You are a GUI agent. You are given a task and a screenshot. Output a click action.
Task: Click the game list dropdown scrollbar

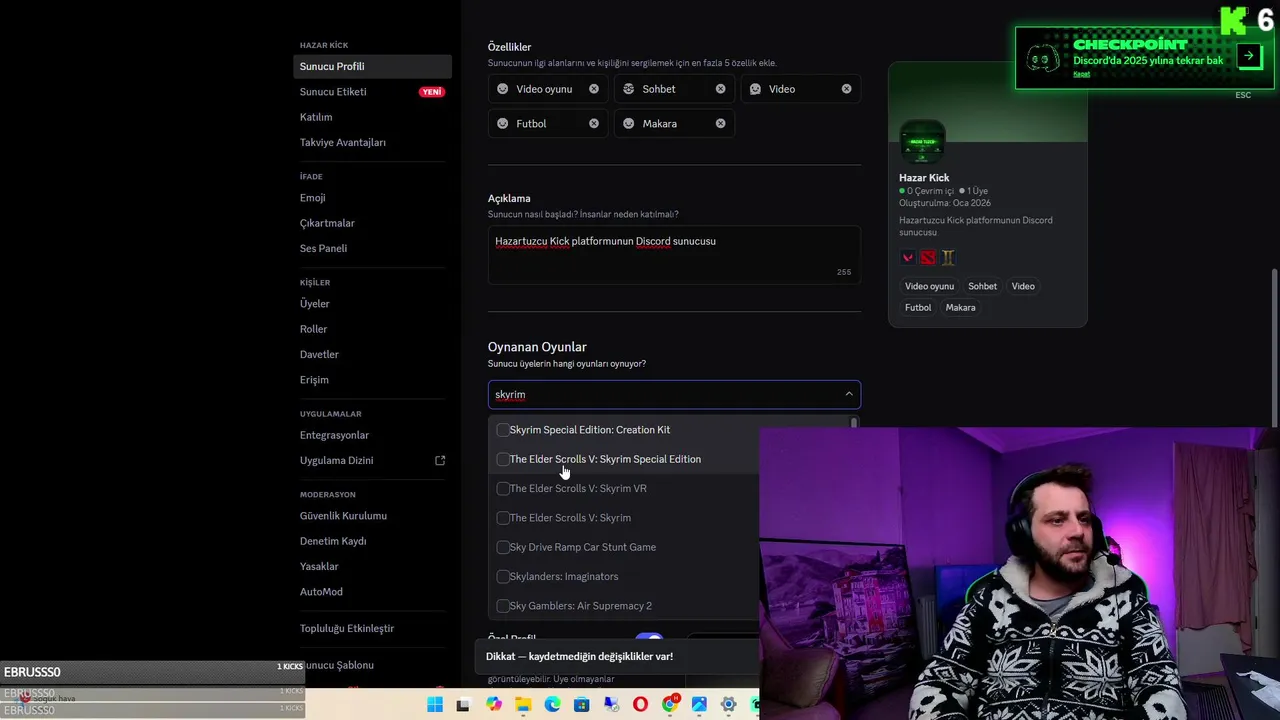[853, 424]
